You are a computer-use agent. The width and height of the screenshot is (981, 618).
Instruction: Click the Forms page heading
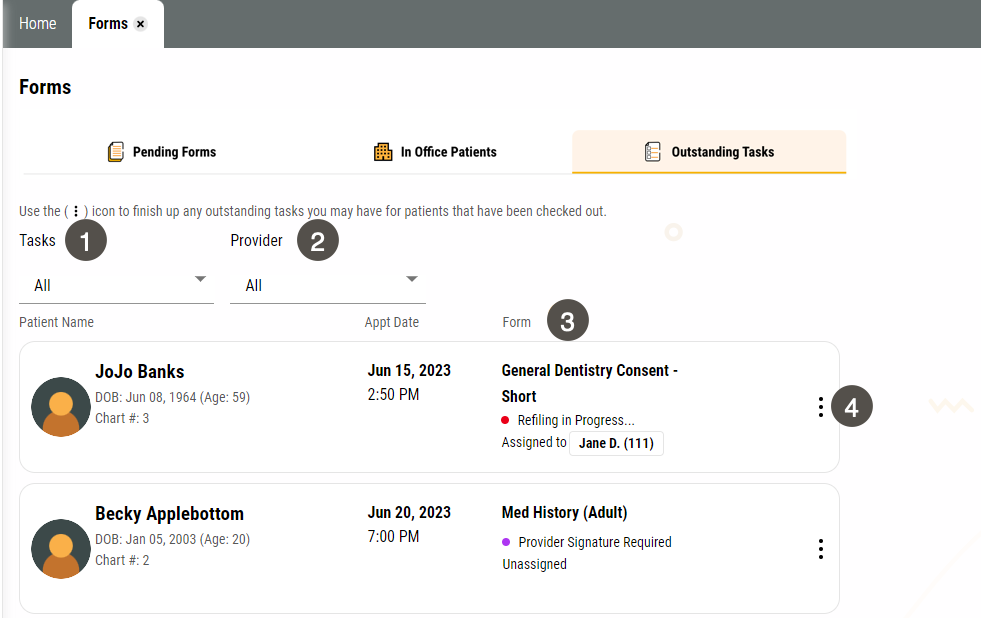45,87
